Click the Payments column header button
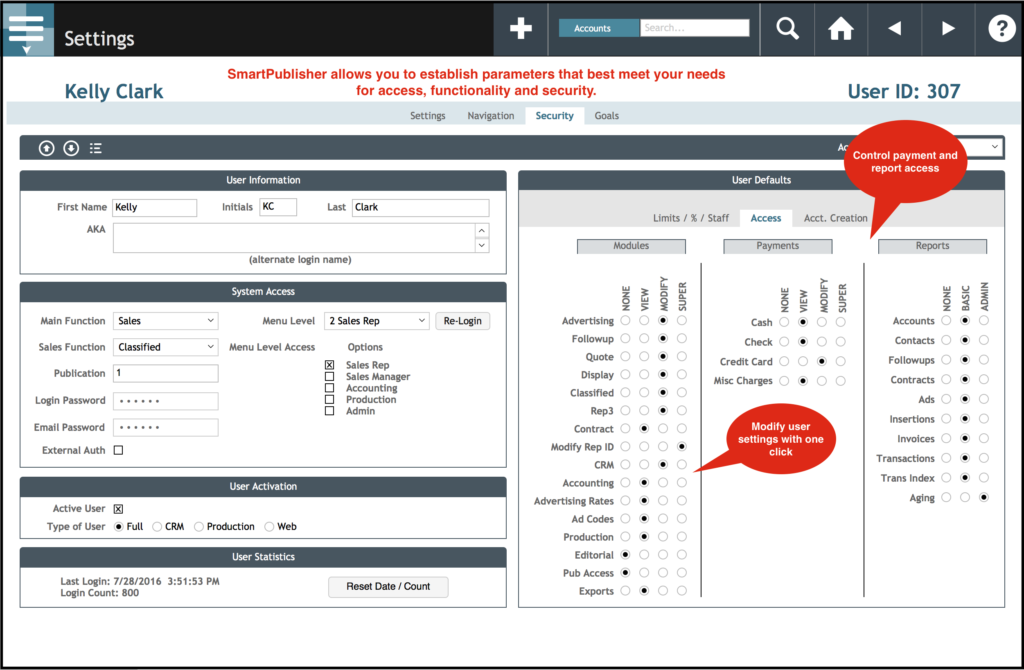The image size is (1024, 670). (x=777, y=246)
